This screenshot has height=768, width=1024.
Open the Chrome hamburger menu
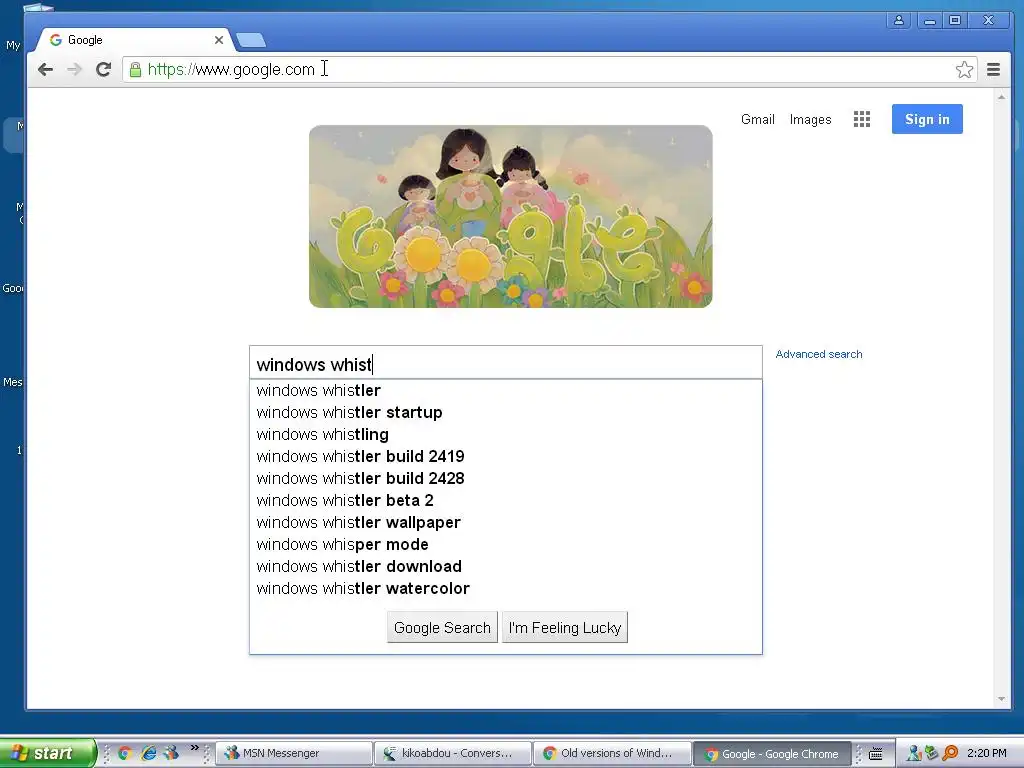[993, 69]
